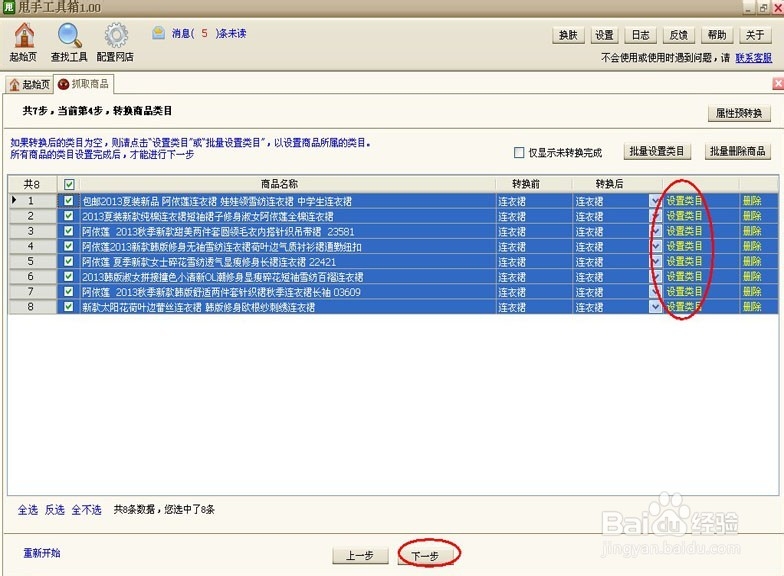Click the 批量设置类目 button

click(657, 152)
